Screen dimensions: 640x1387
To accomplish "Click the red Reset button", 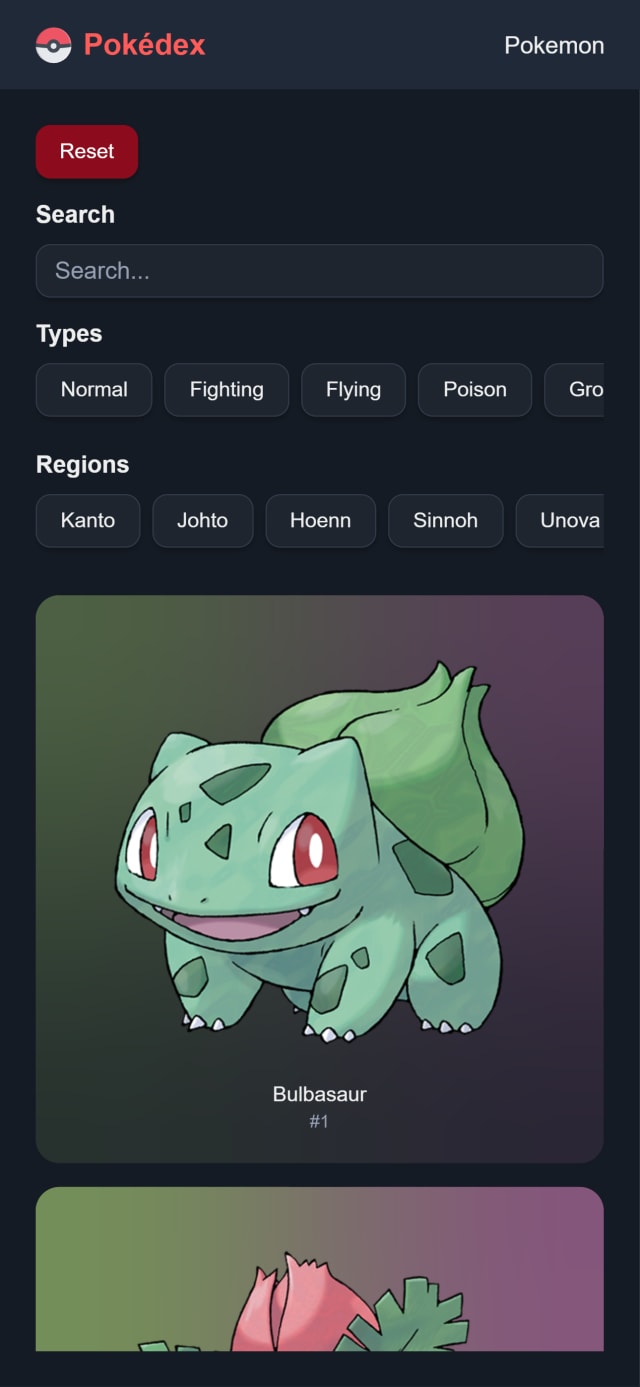I will tap(87, 151).
